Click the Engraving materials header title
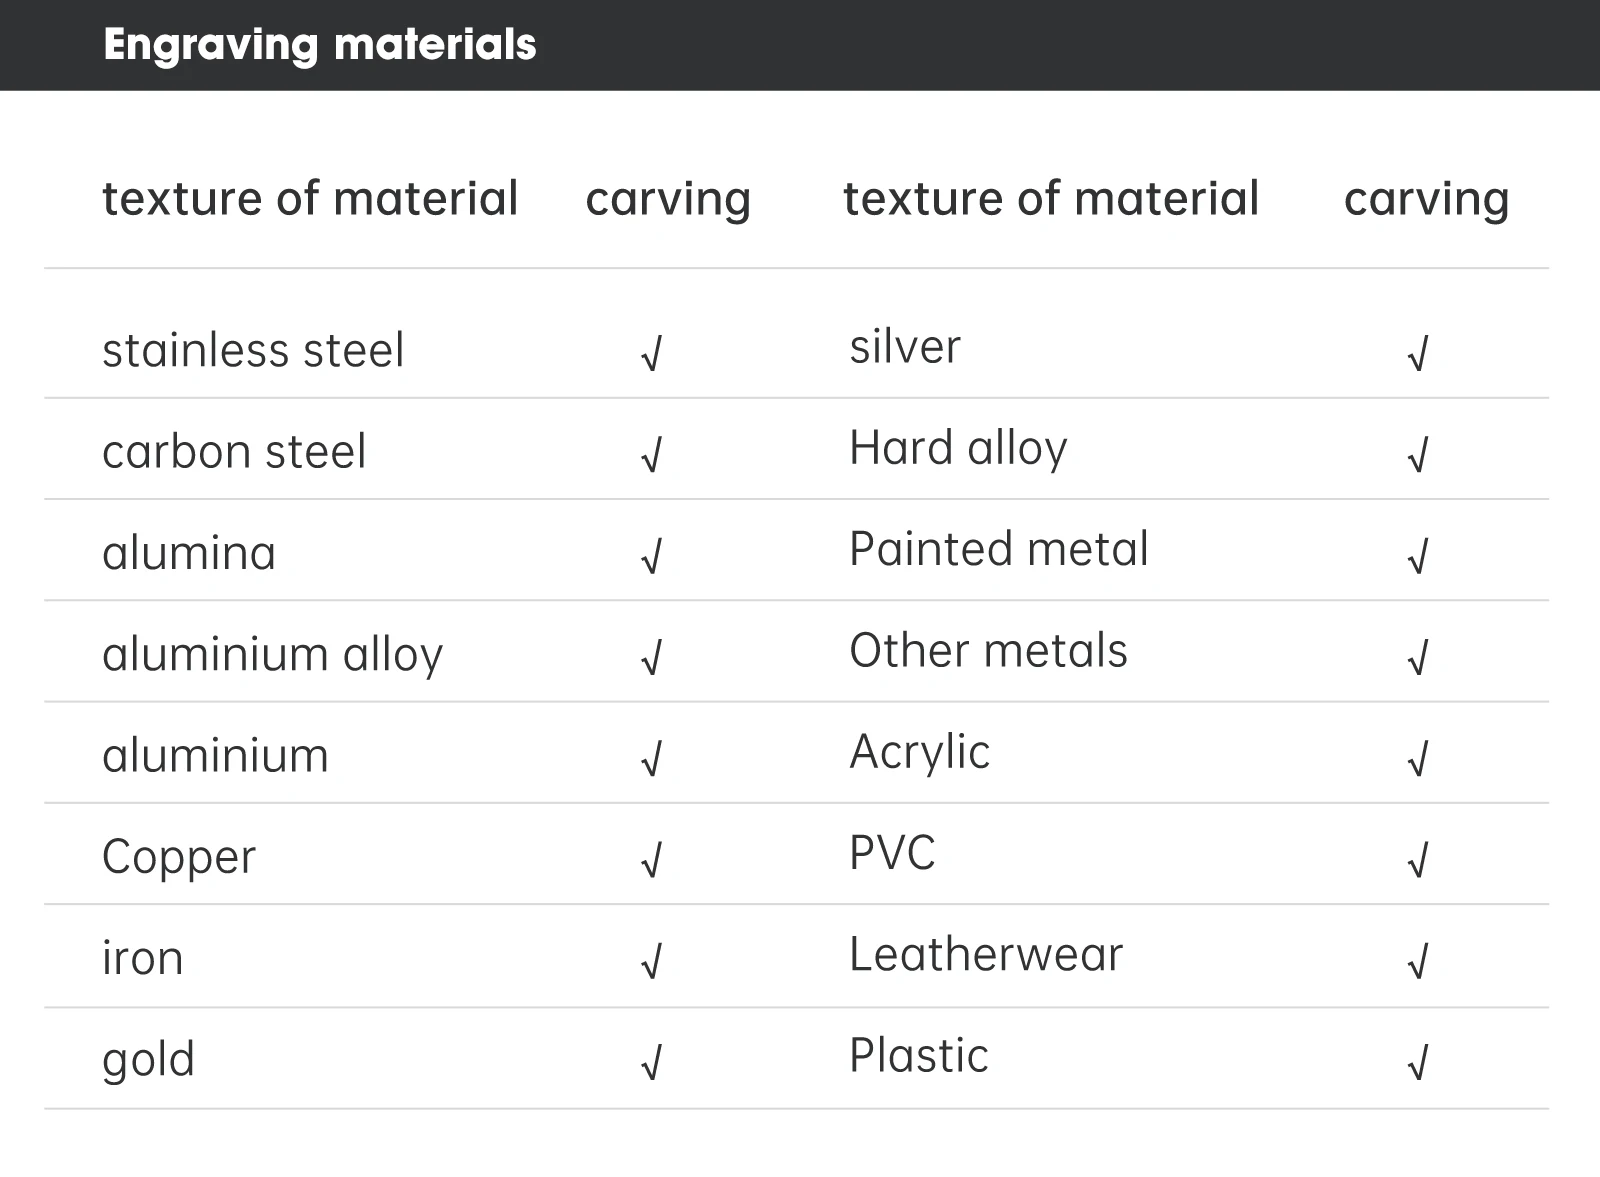Viewport: 1600px width, 1177px height. pyautogui.click(x=319, y=45)
